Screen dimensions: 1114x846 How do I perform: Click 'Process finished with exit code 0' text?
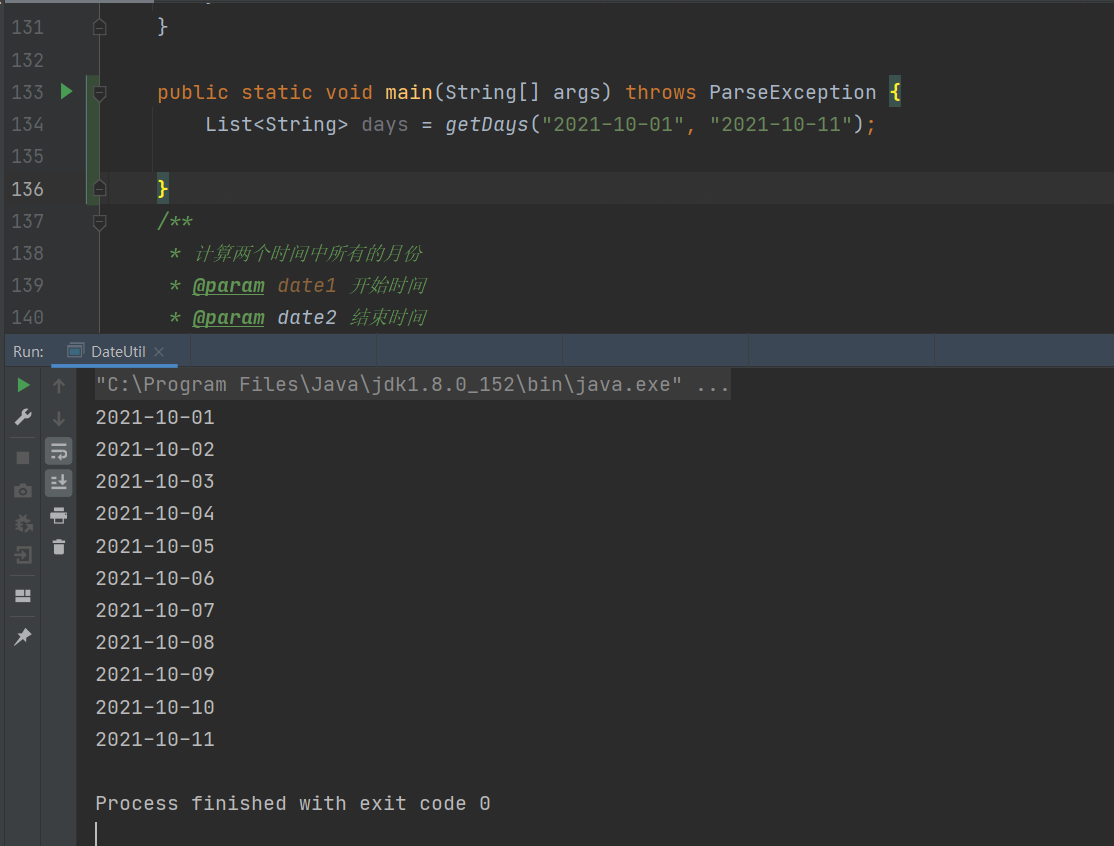293,803
